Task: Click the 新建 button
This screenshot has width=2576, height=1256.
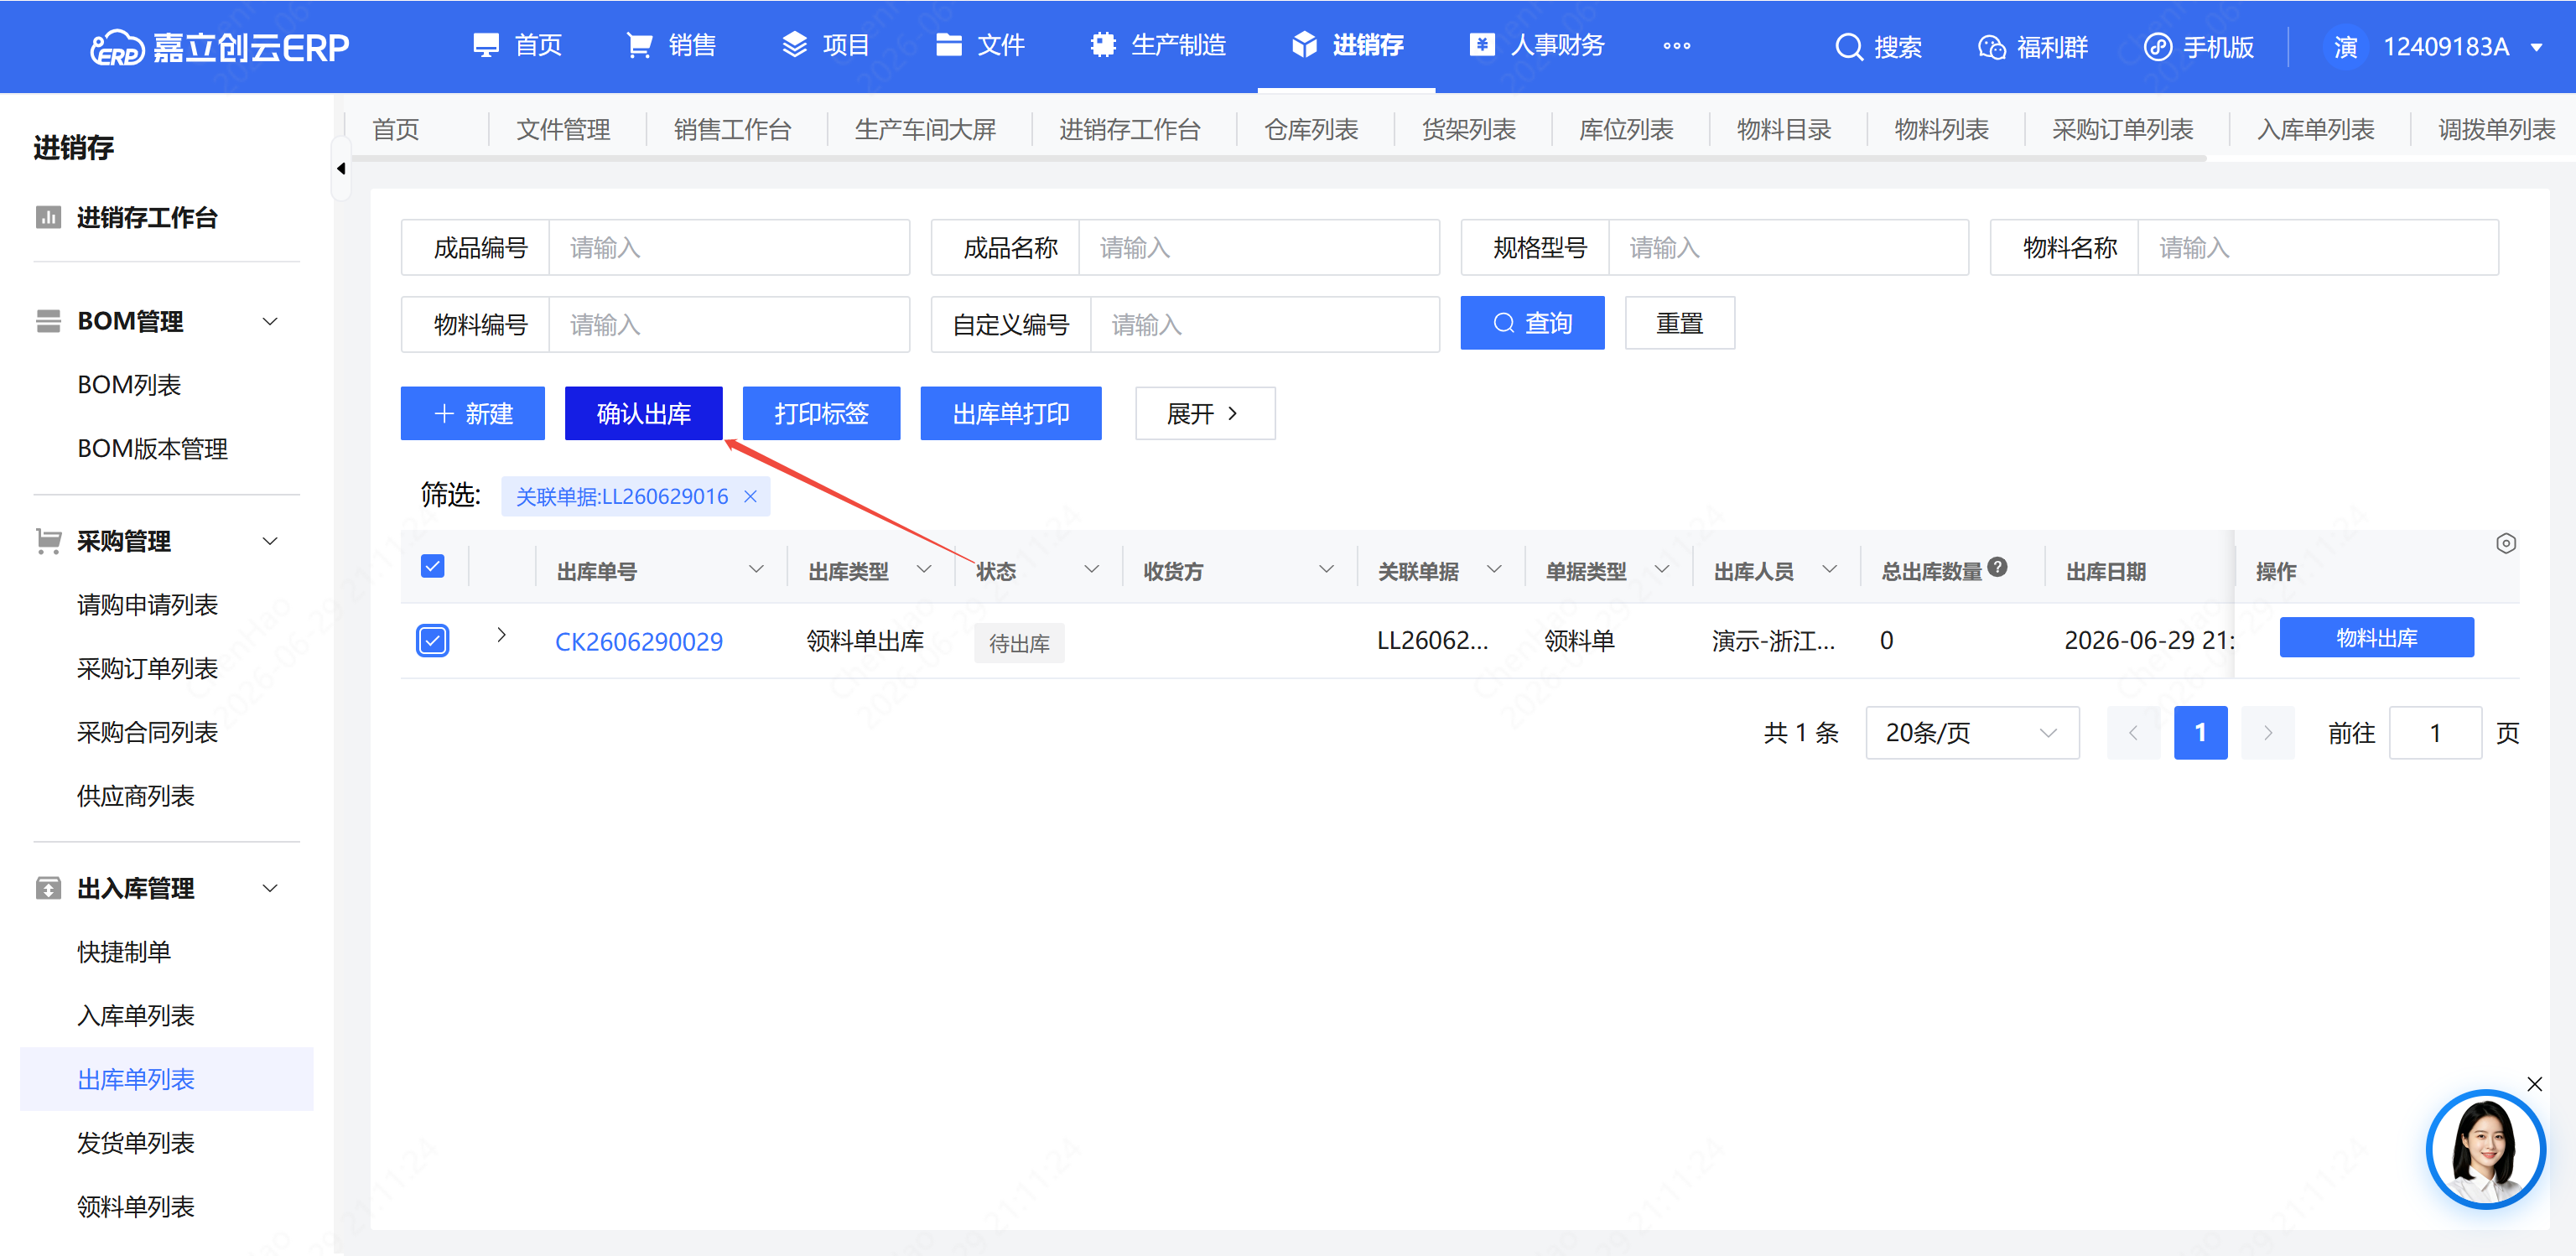Action: pos(472,413)
